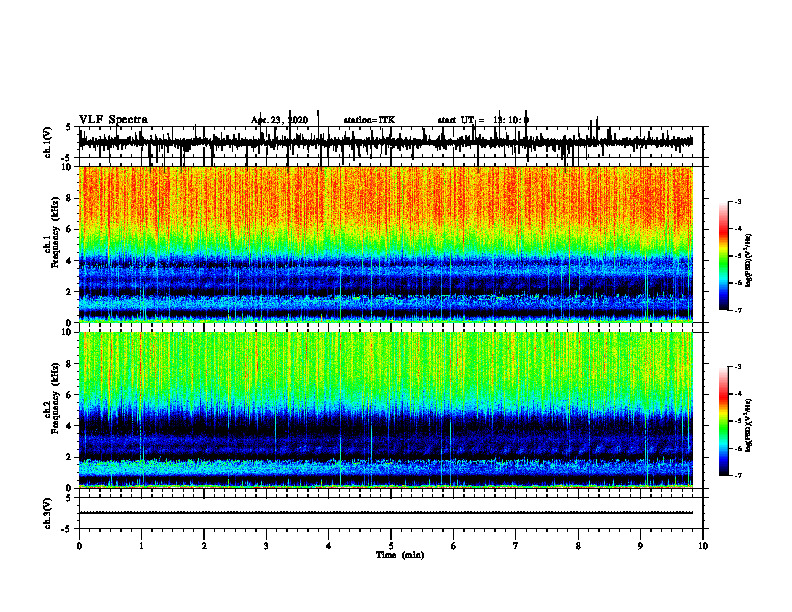Click the ch.2 spectrogram color bar
The image size is (792, 612).
pyautogui.click(x=723, y=421)
